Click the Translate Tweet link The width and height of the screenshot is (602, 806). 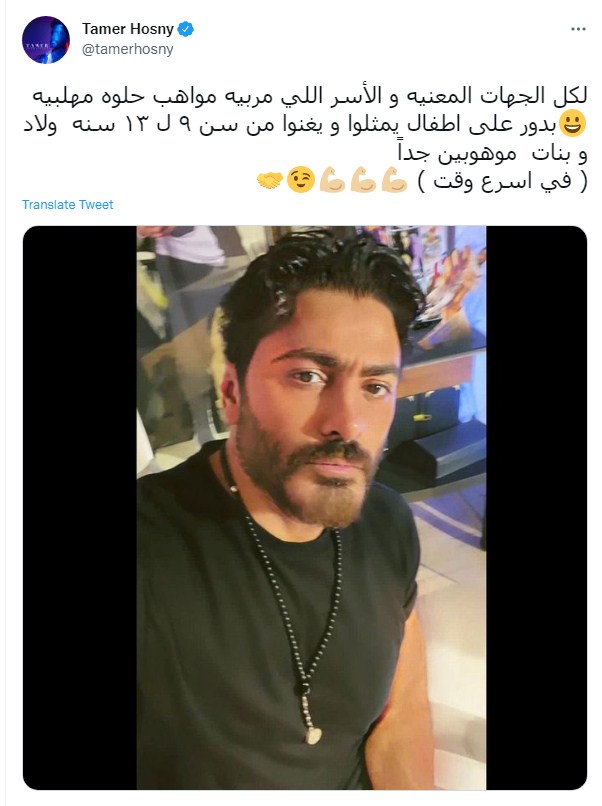[x=67, y=205]
